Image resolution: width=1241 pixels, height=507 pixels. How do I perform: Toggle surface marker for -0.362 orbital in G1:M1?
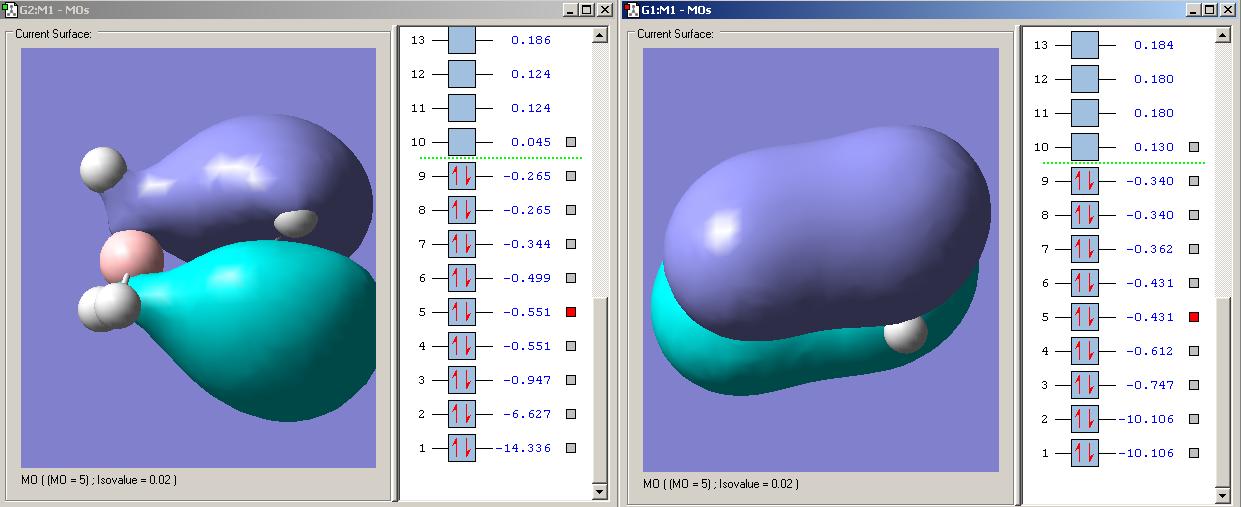[x=1194, y=249]
